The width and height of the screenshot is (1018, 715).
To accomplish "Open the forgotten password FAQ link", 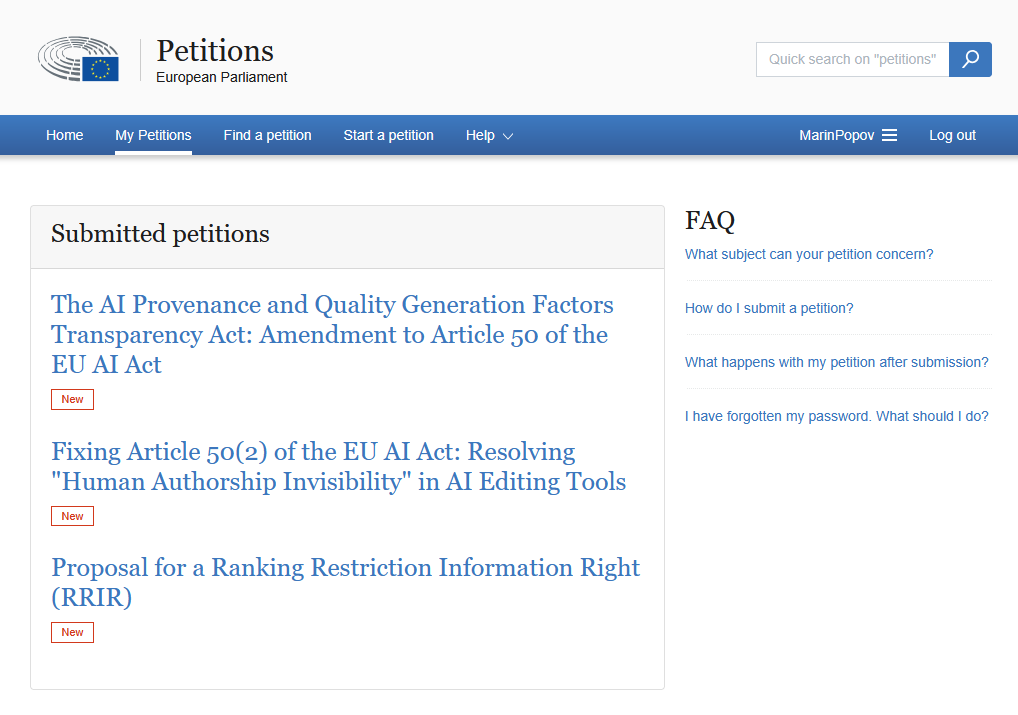I will [x=836, y=416].
